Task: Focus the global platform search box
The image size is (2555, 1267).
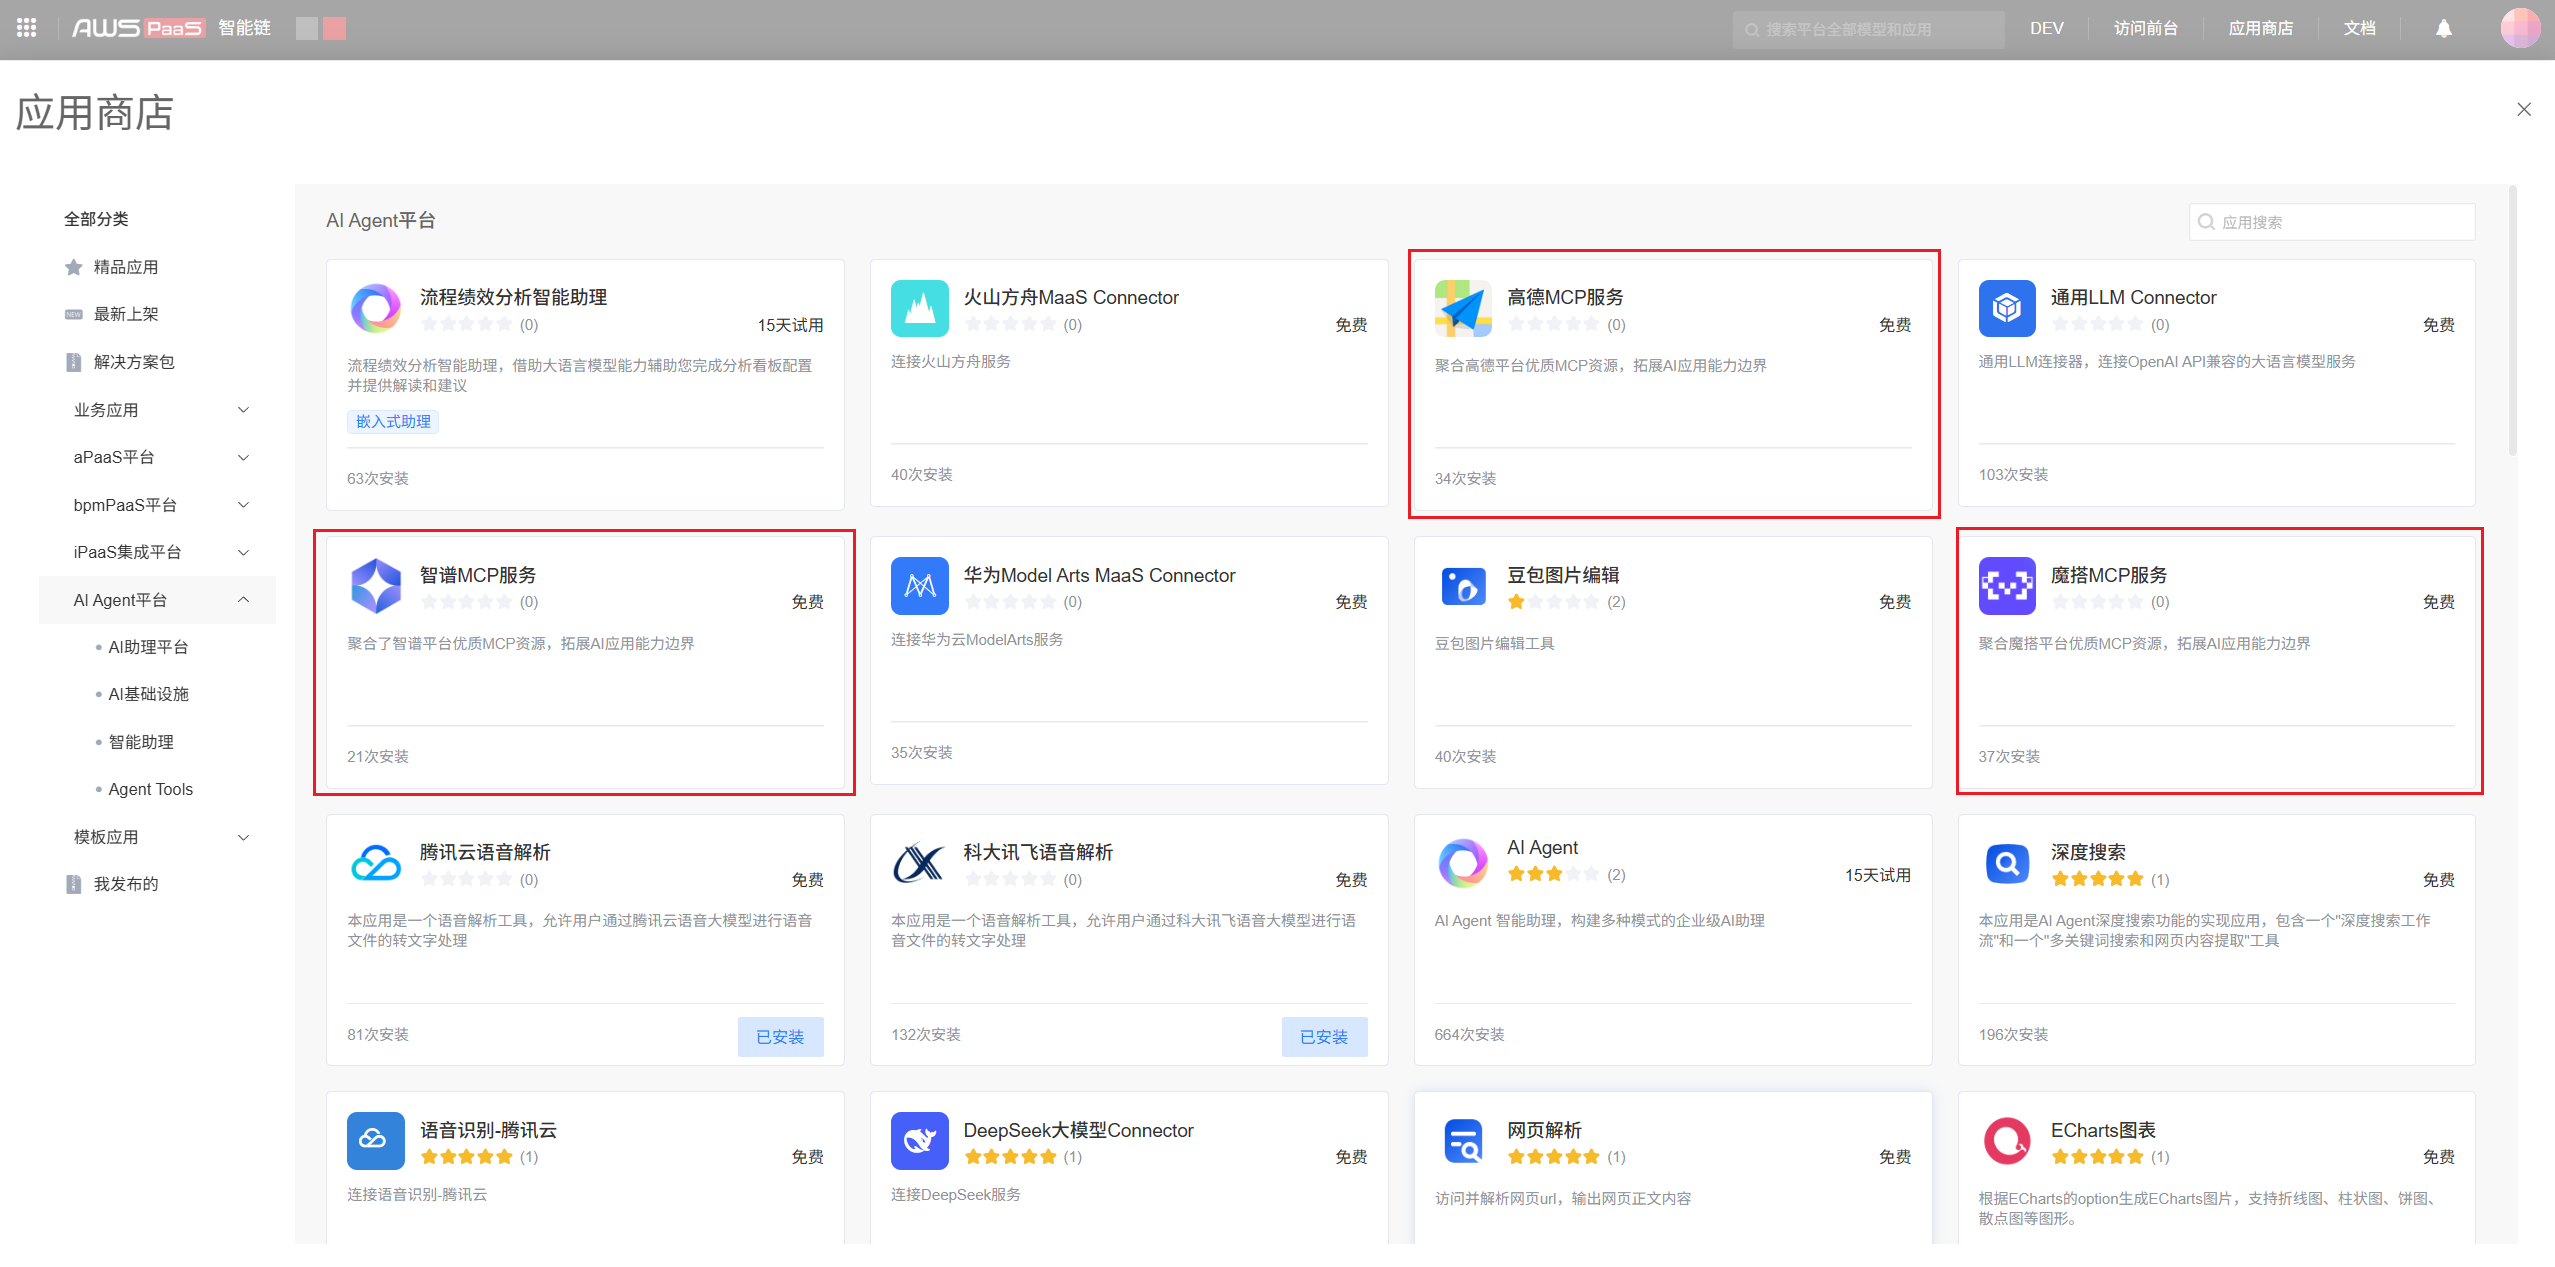Action: (x=1868, y=29)
